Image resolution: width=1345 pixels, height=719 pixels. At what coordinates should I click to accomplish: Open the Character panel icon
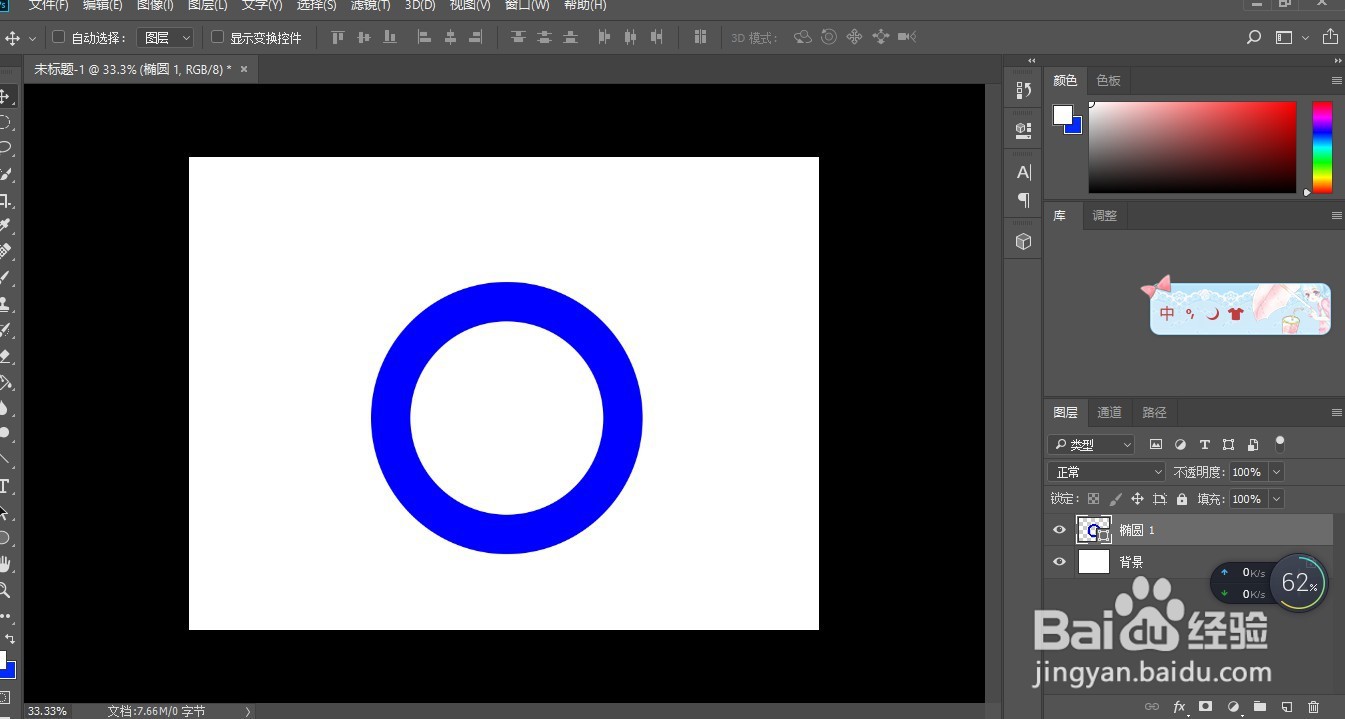pyautogui.click(x=1023, y=172)
